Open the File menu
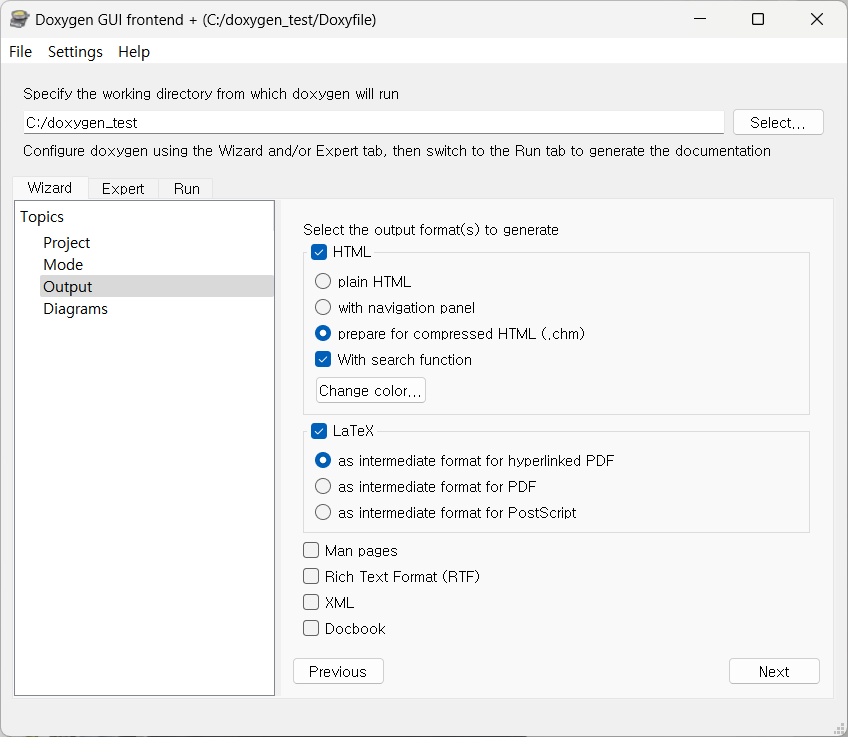 point(21,52)
